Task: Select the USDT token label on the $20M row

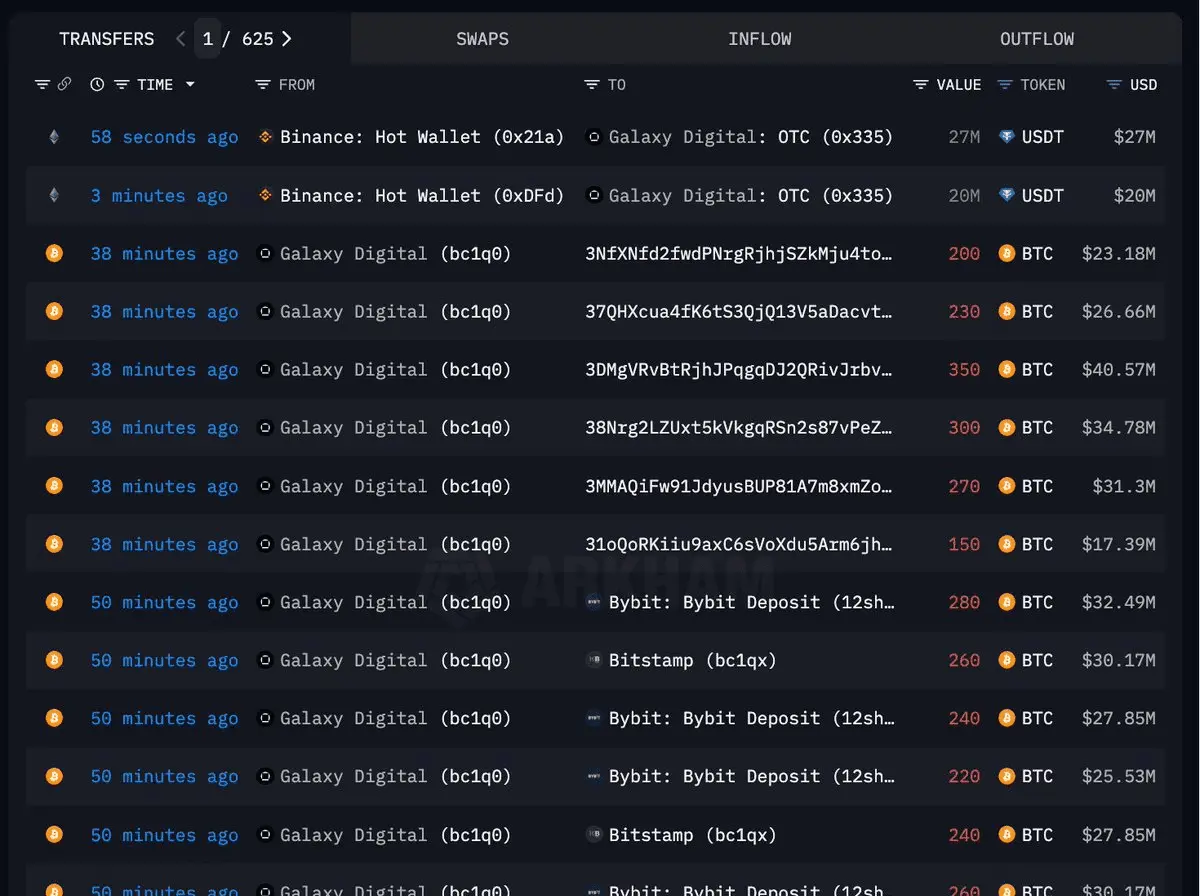Action: [x=1043, y=195]
